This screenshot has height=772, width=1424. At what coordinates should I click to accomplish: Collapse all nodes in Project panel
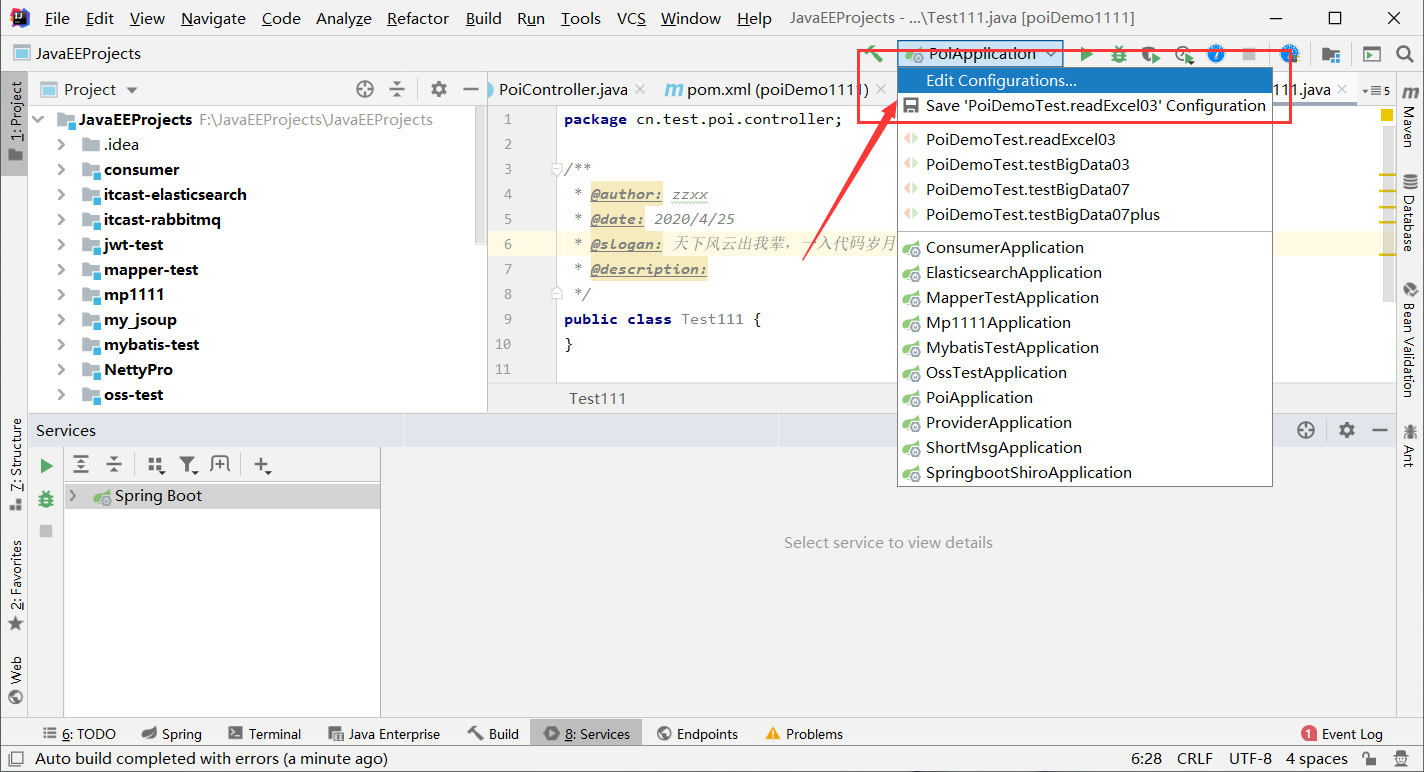[x=397, y=89]
